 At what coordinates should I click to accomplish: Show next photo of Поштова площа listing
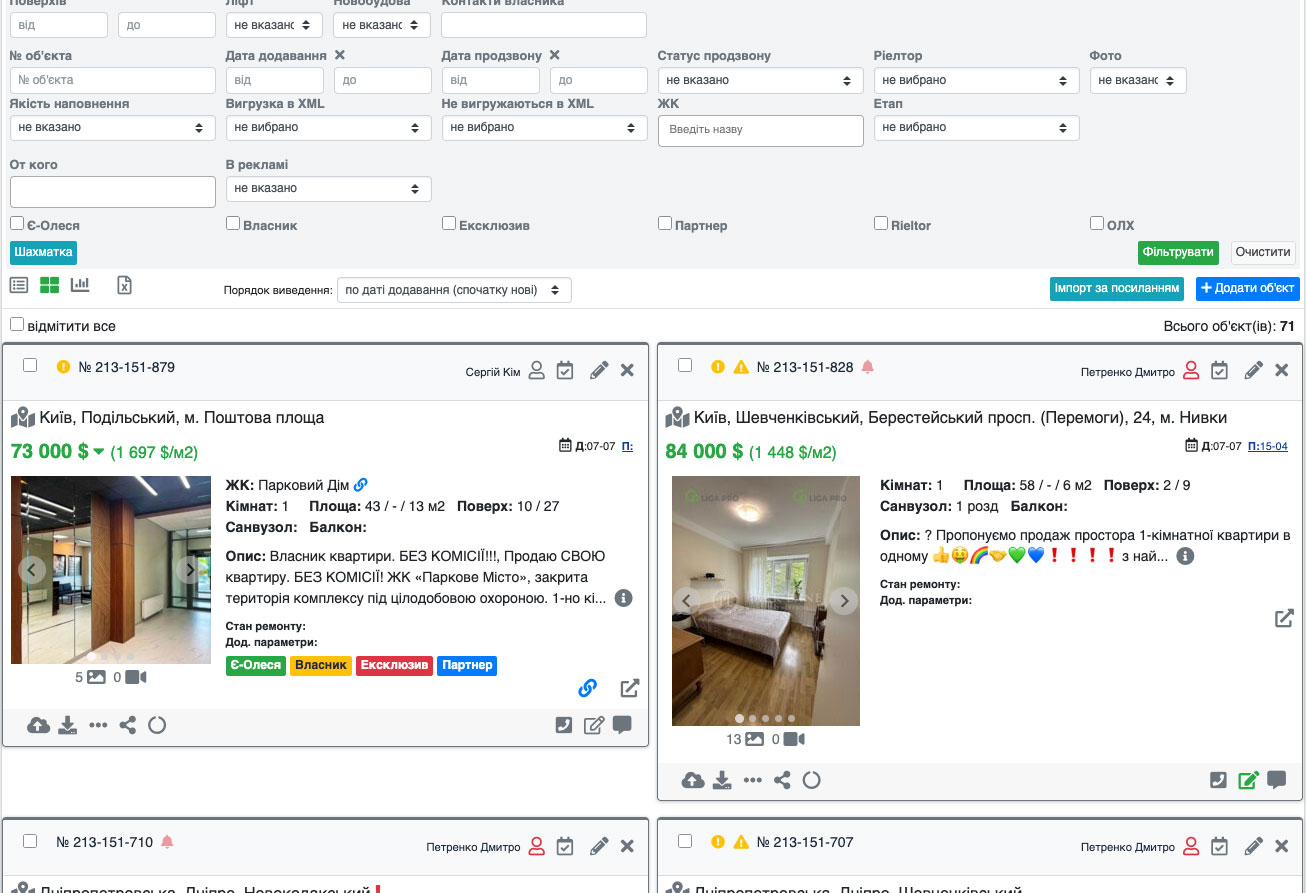click(x=190, y=569)
